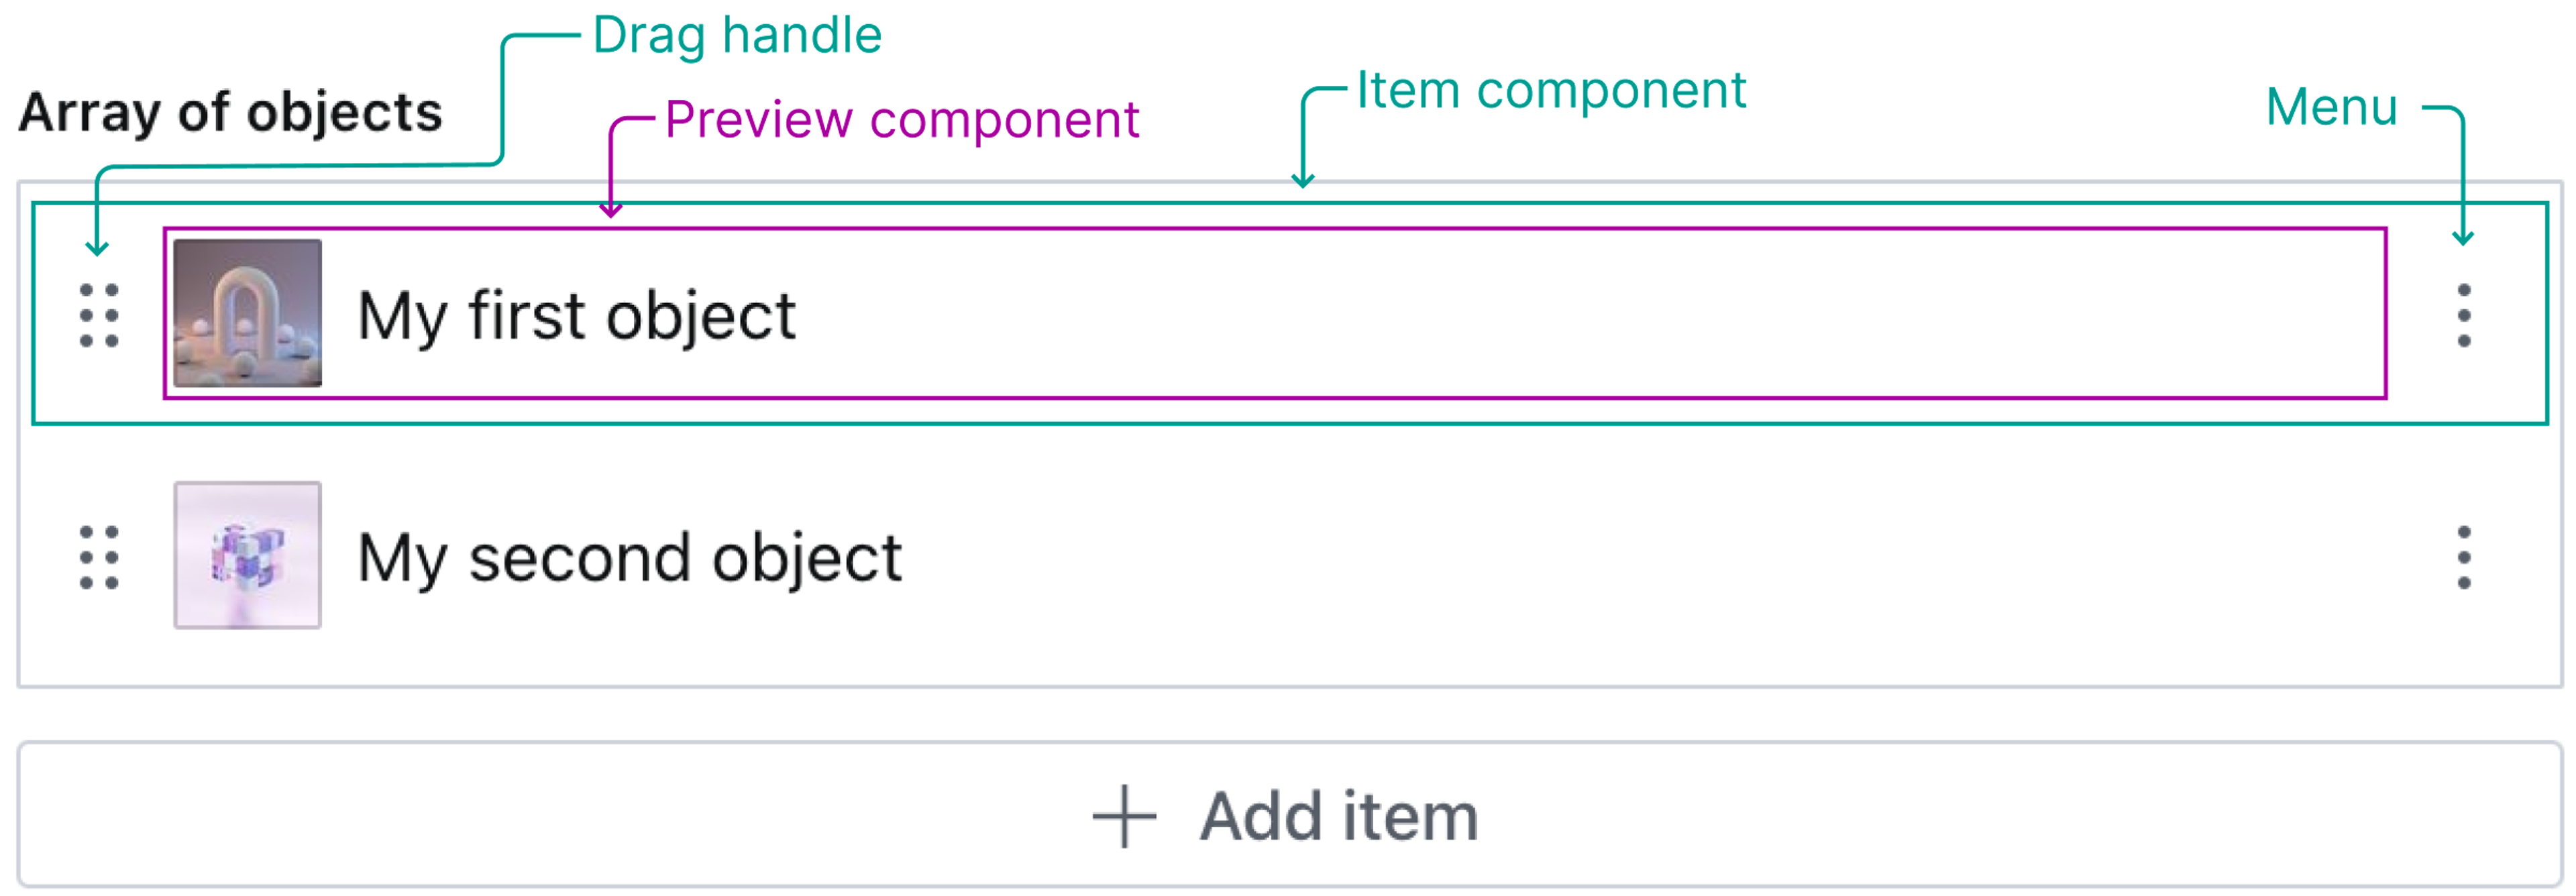This screenshot has height=896, width=2576.
Task: Grab the drag handle of My first object
Action: pos(99,315)
